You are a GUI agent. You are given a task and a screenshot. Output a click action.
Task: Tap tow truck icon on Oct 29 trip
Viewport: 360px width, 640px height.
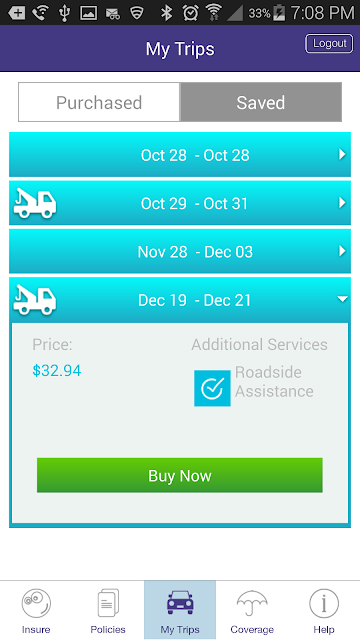35,203
